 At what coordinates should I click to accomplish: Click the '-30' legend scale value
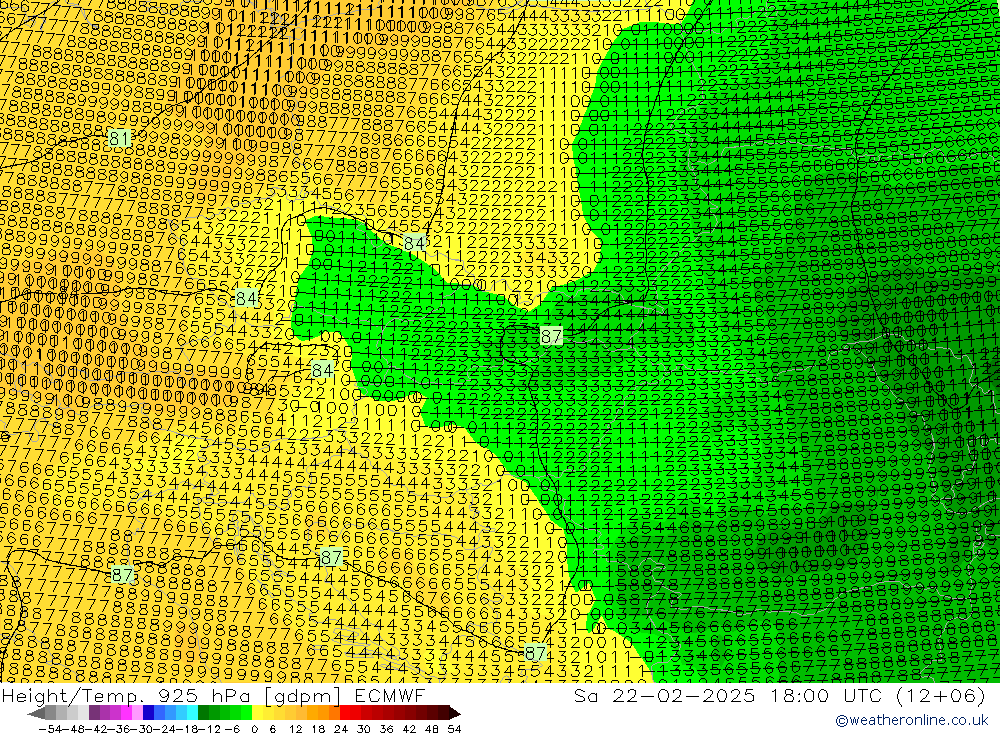coord(141,729)
